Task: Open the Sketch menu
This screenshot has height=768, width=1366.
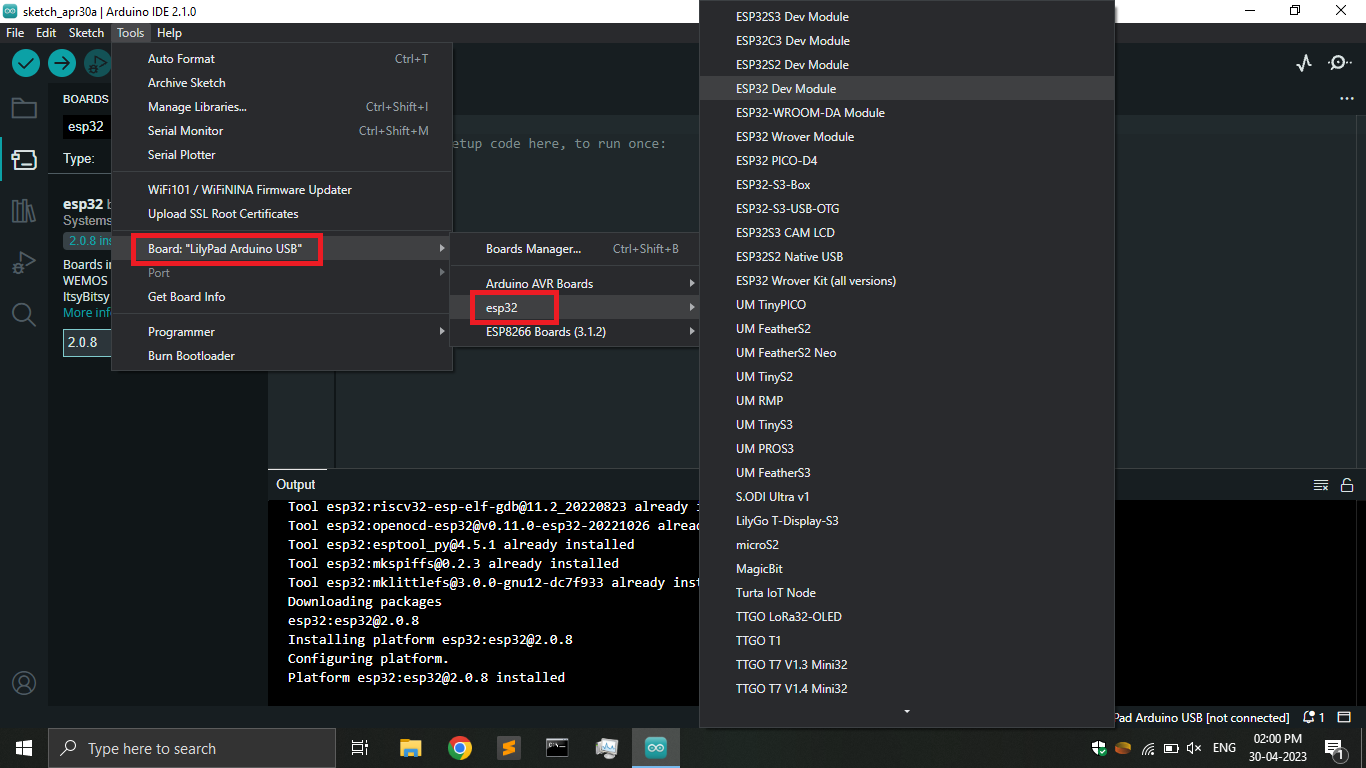Action: [86, 32]
